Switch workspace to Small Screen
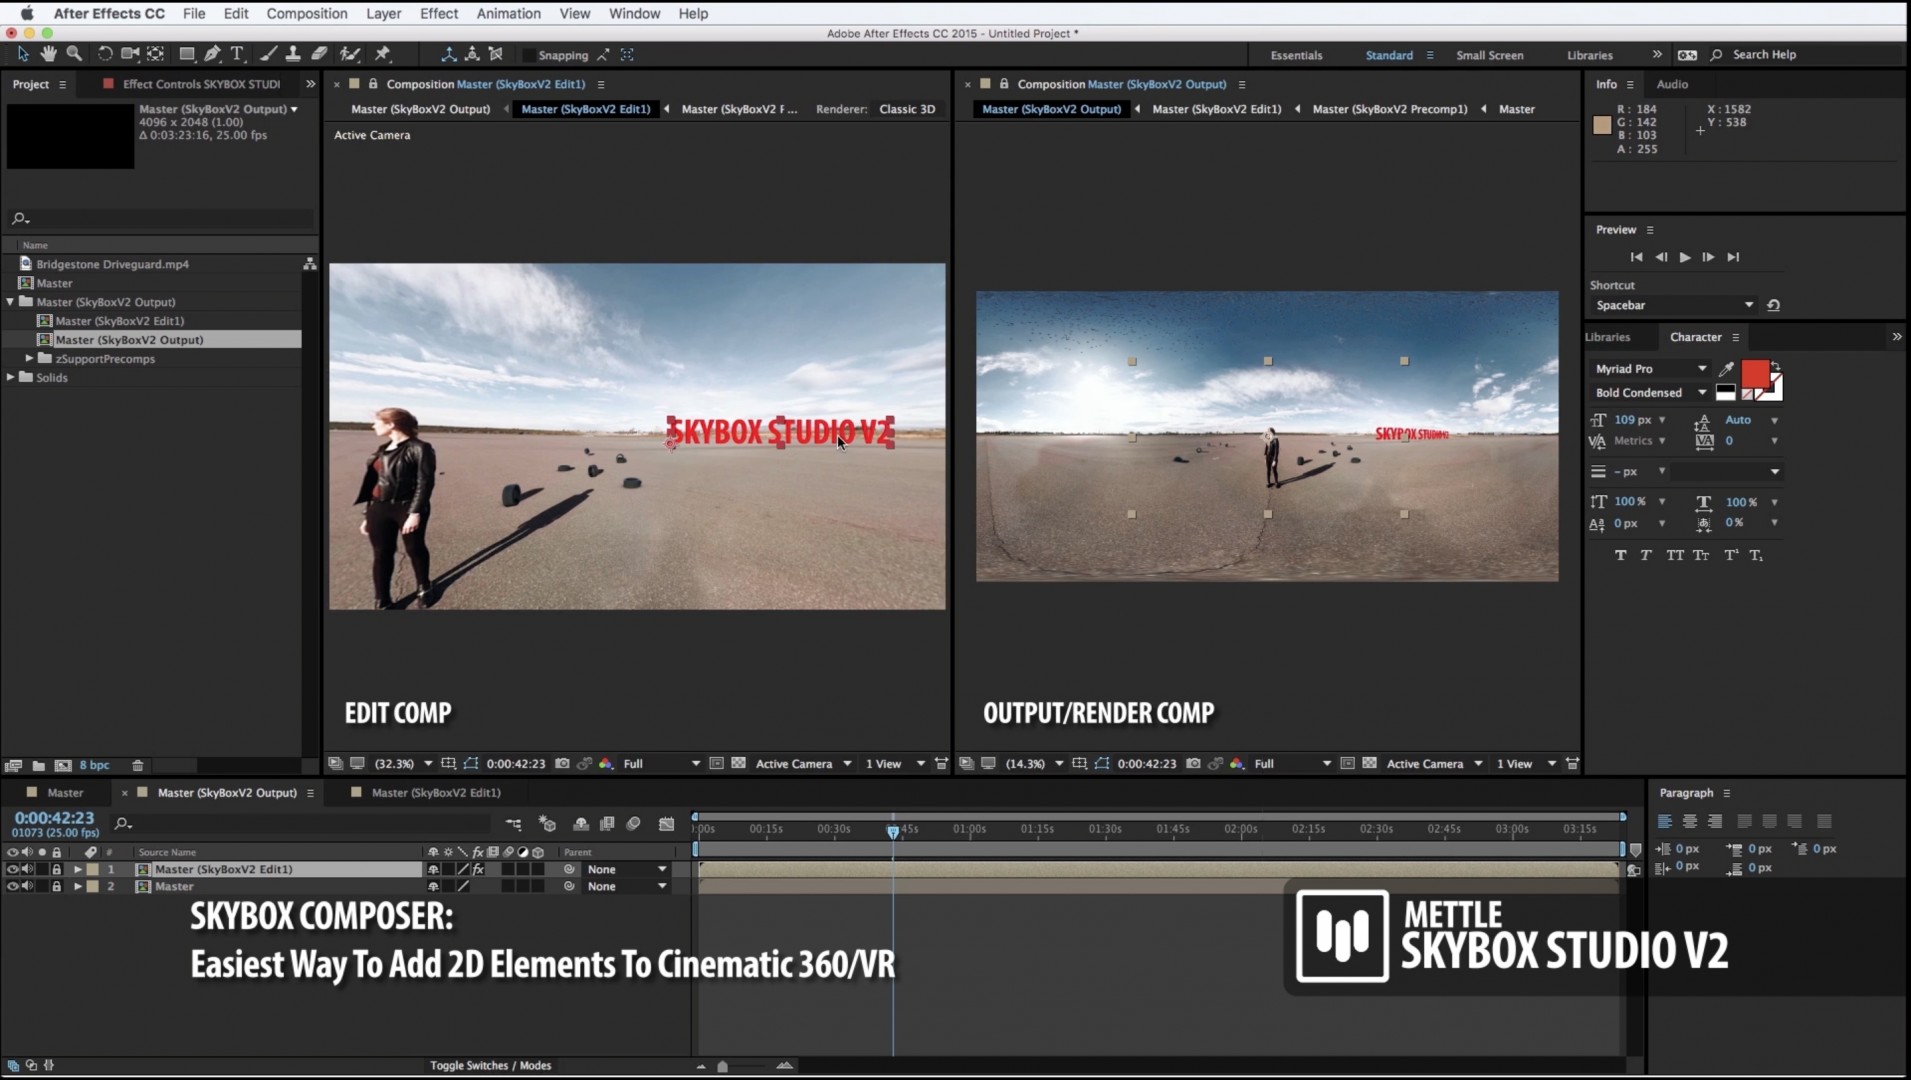This screenshot has width=1911, height=1080. coord(1489,55)
